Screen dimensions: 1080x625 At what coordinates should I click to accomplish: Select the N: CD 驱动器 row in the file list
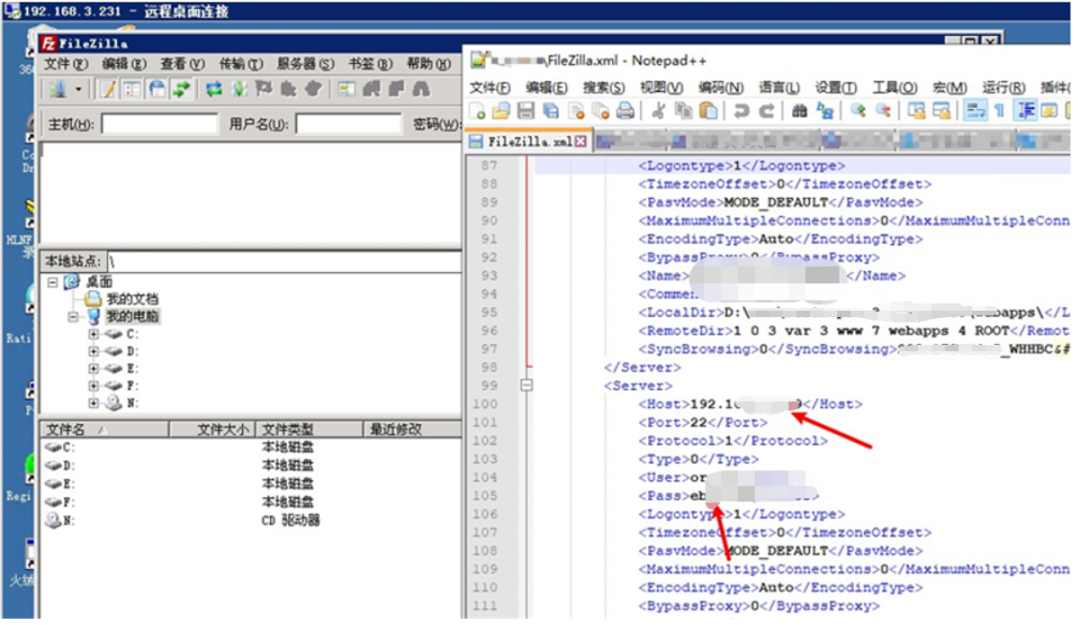pyautogui.click(x=251, y=521)
